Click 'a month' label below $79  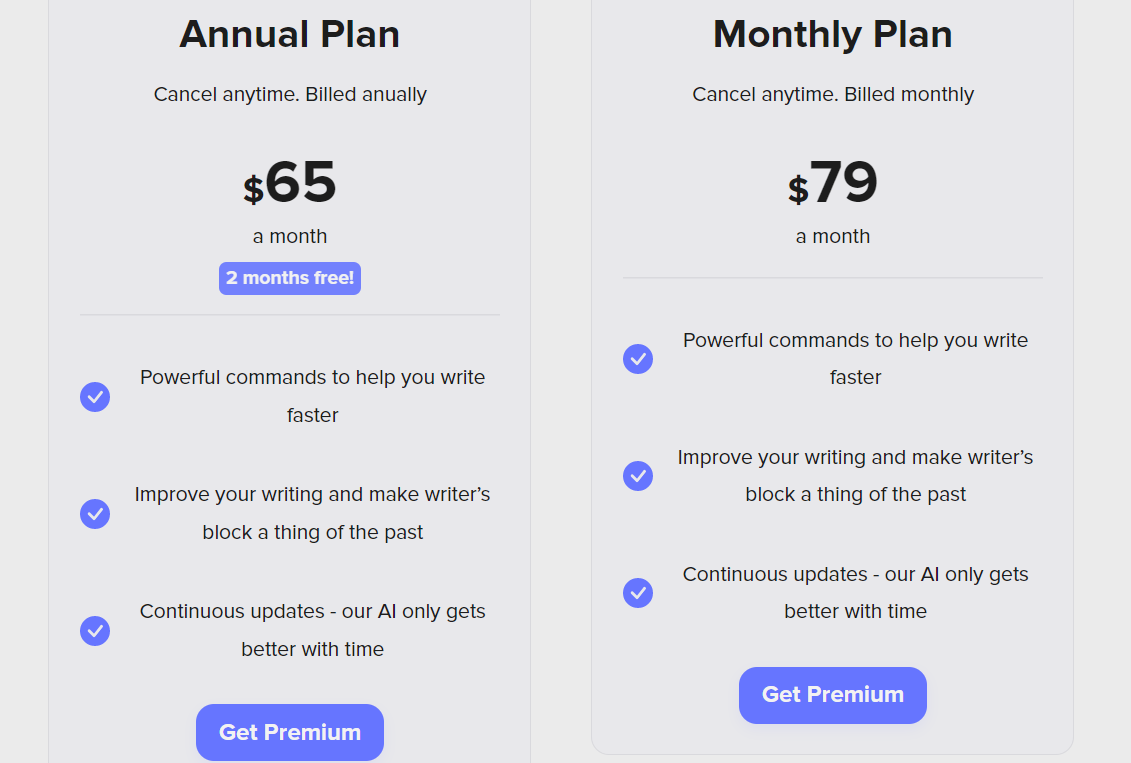833,237
